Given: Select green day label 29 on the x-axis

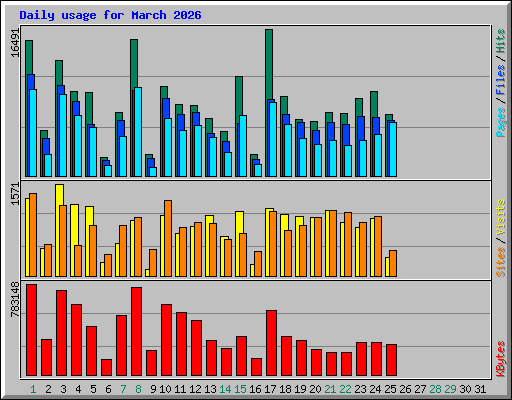Looking at the screenshot, I should [x=450, y=389].
